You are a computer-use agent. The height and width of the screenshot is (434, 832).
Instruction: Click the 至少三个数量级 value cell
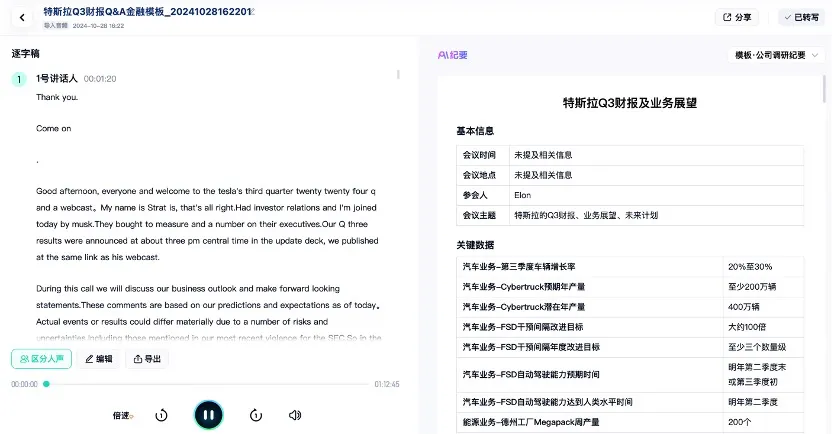(763, 347)
